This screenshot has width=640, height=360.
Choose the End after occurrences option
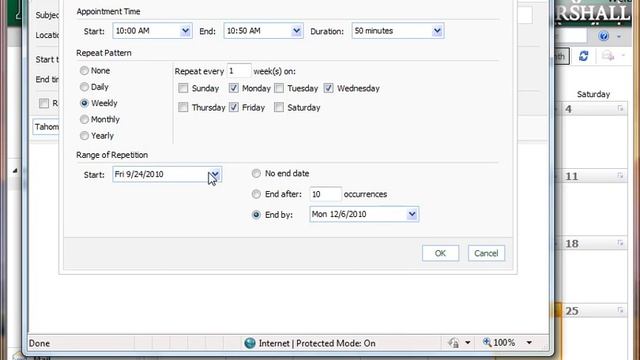(x=256, y=194)
